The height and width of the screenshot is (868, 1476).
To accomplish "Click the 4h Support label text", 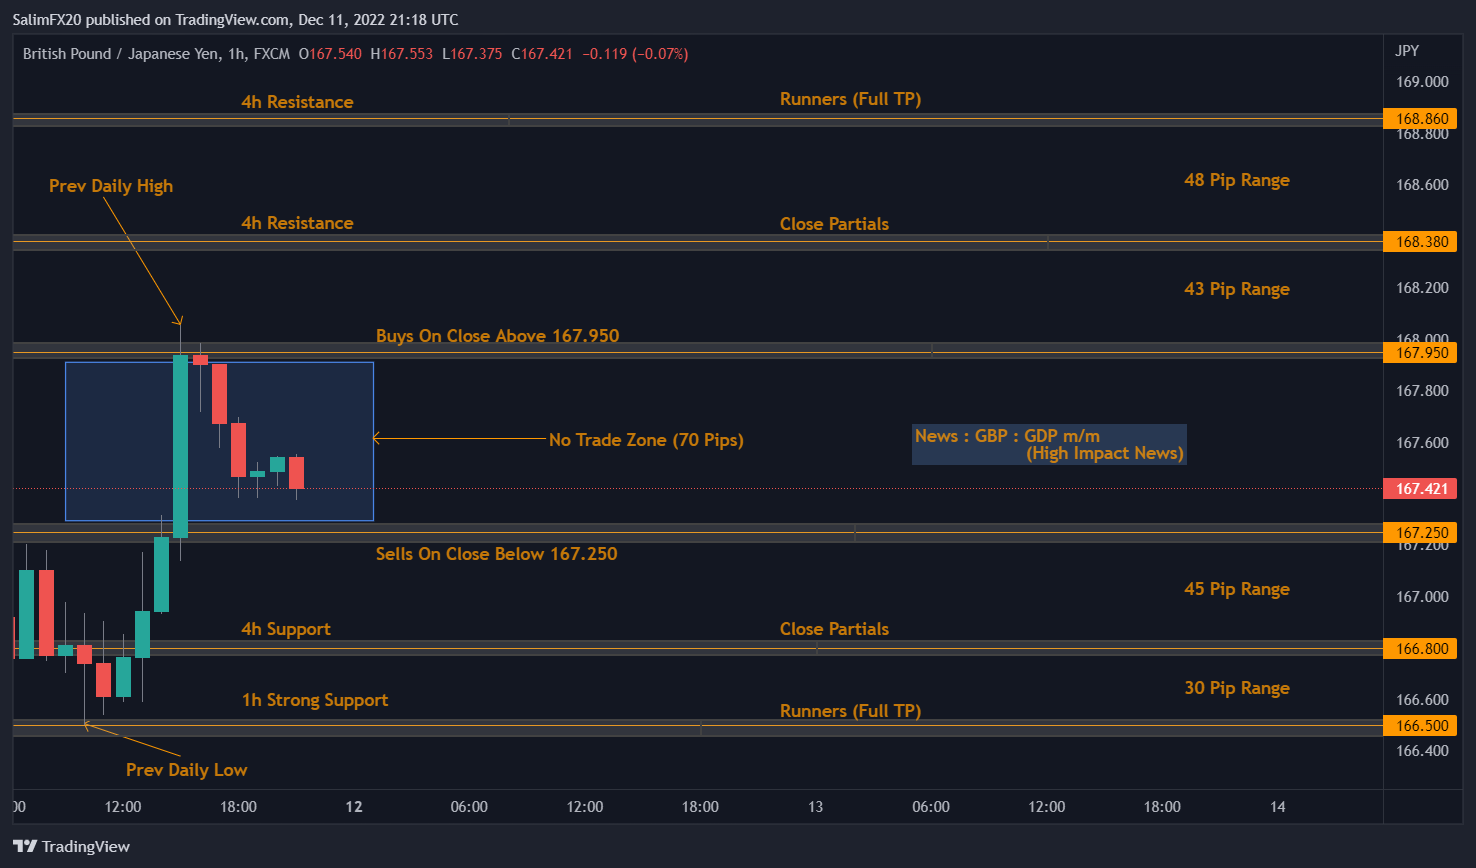I will pos(286,629).
